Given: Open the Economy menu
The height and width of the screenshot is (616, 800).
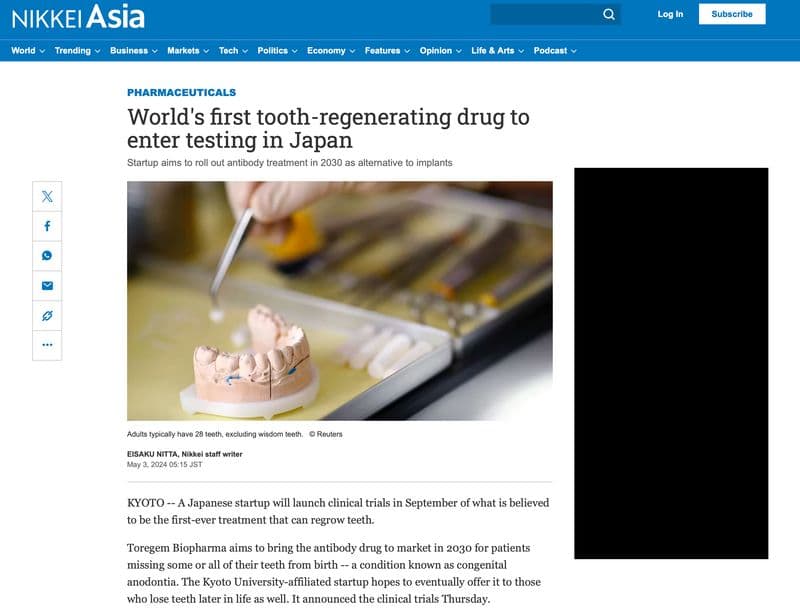Looking at the screenshot, I should click(331, 51).
